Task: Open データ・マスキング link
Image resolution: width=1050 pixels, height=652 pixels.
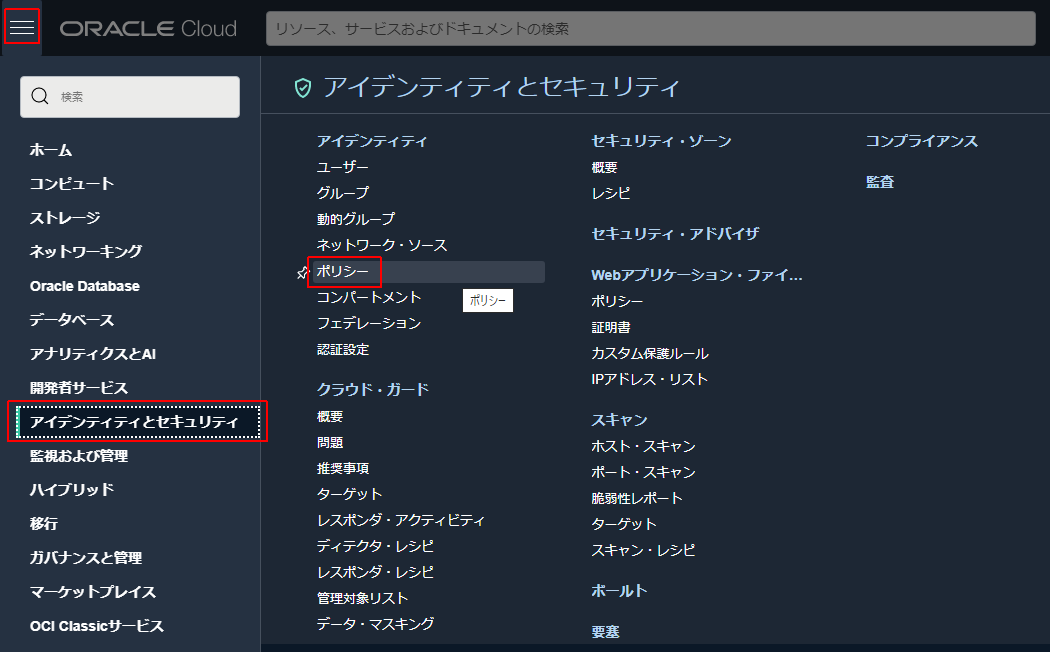Action: point(375,624)
